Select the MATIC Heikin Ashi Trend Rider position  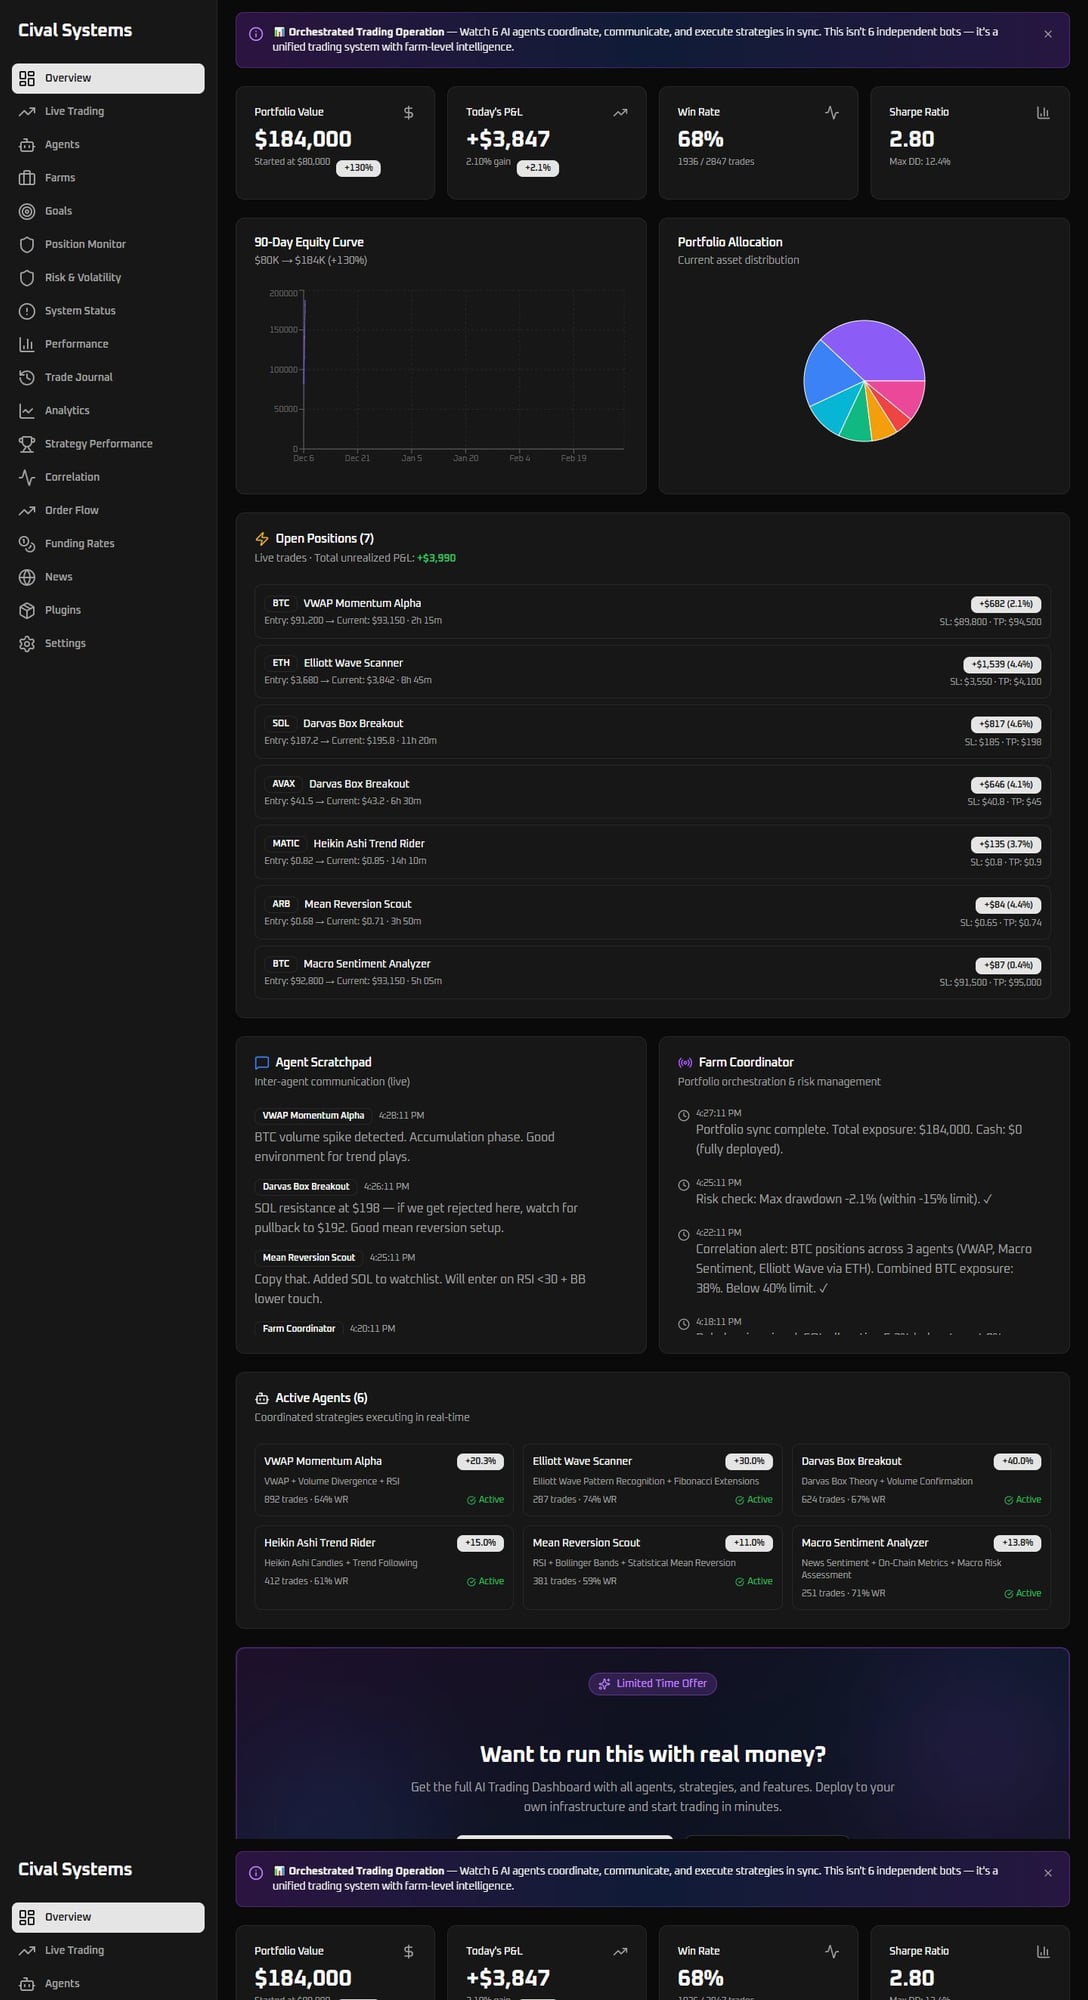652,852
